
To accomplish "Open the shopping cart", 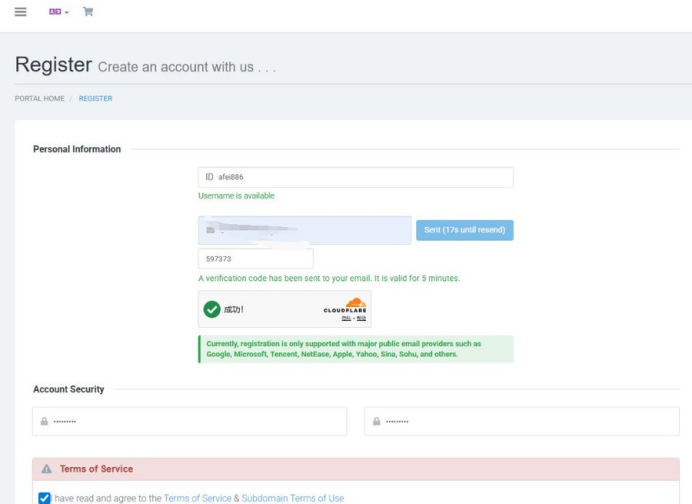I will click(88, 11).
